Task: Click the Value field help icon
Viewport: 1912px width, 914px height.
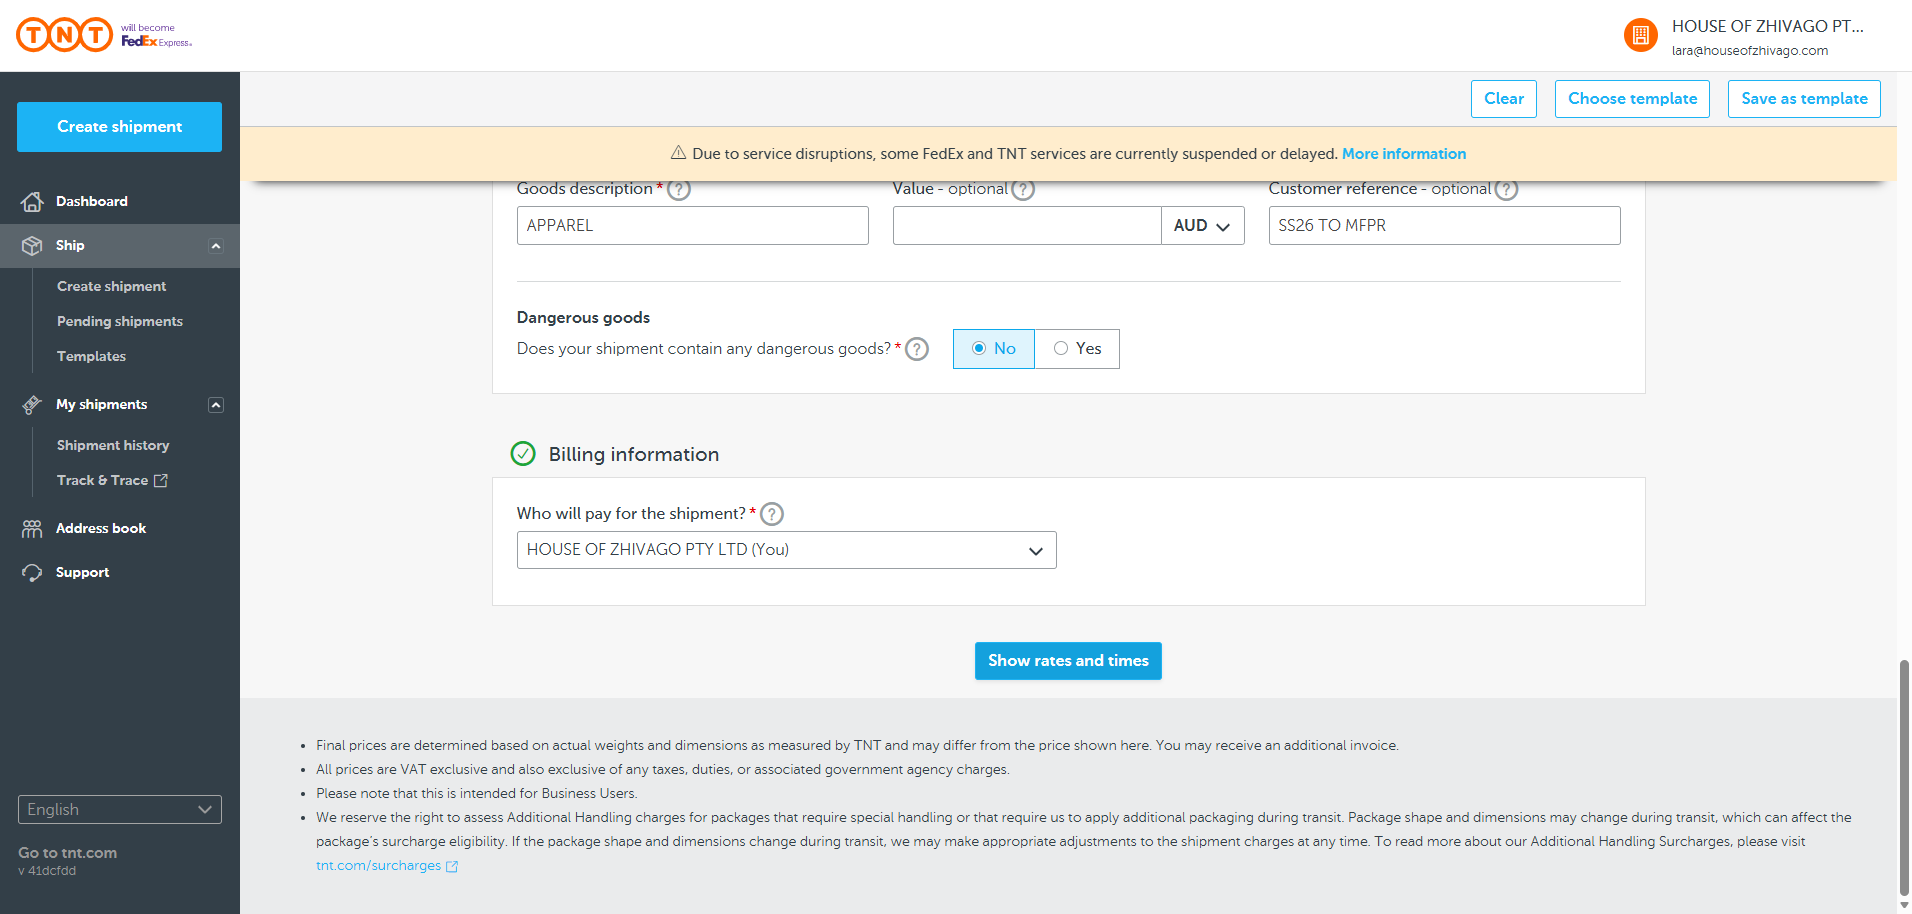Action: click(x=1022, y=190)
